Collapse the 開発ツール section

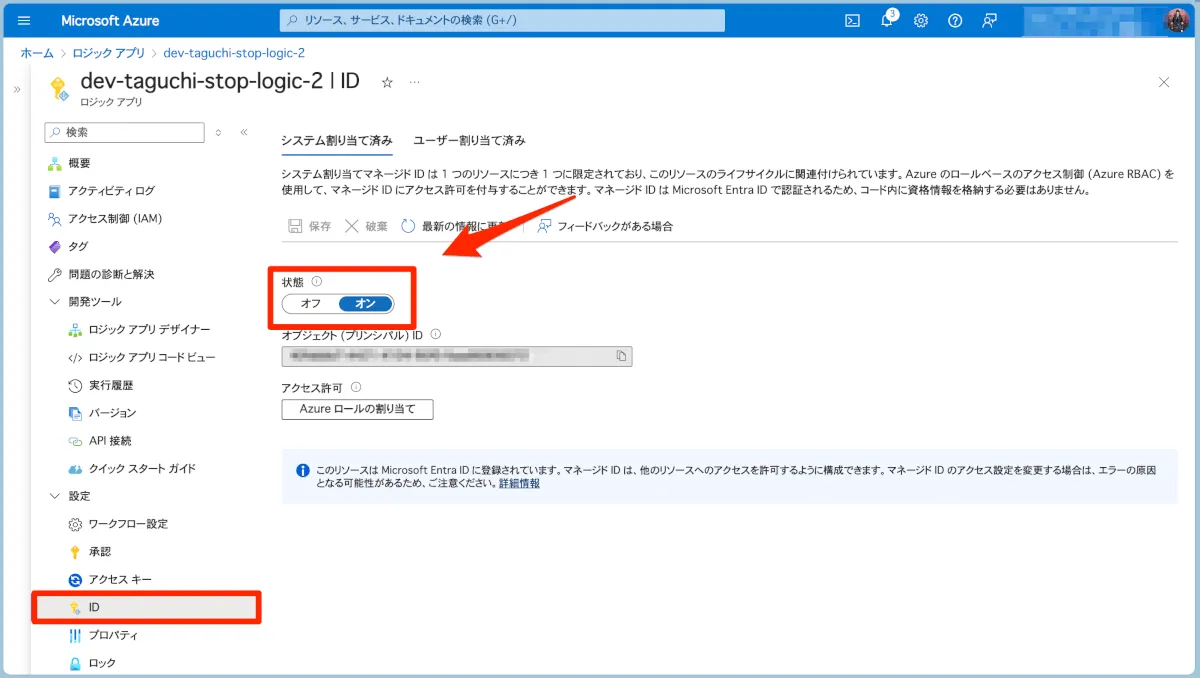coord(56,301)
